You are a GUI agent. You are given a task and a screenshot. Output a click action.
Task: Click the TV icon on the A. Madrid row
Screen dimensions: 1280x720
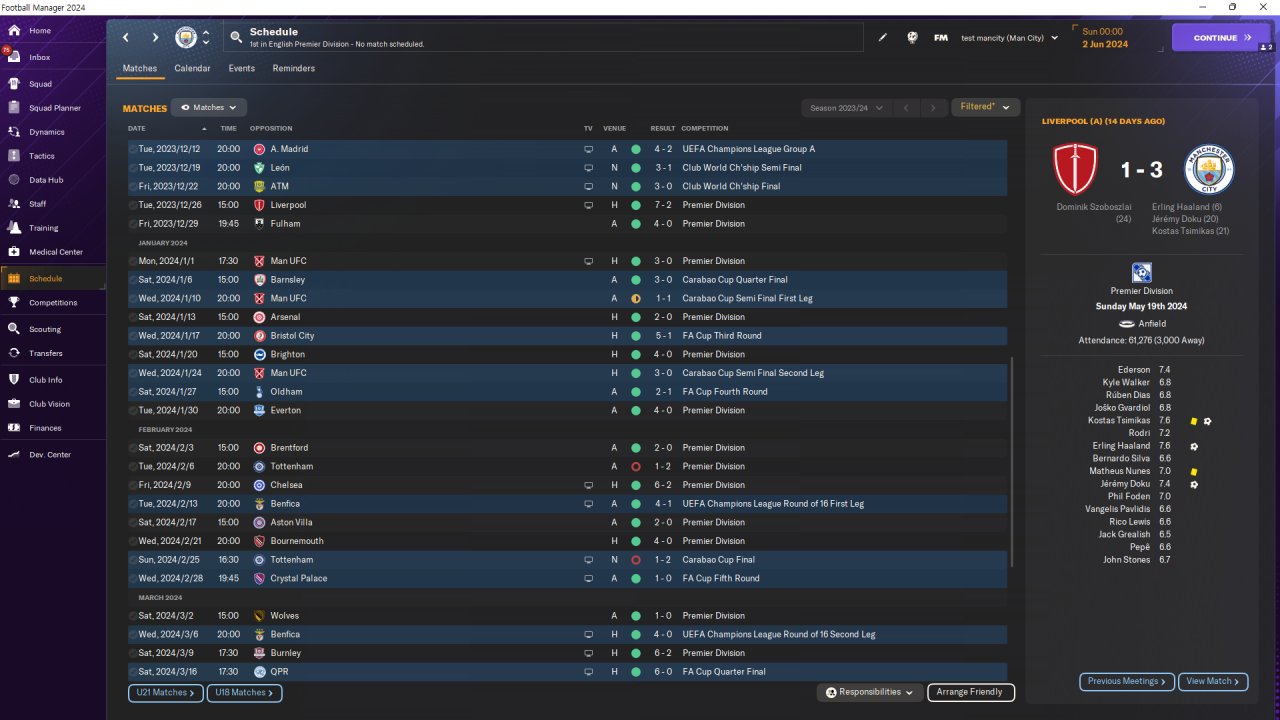[588, 149]
